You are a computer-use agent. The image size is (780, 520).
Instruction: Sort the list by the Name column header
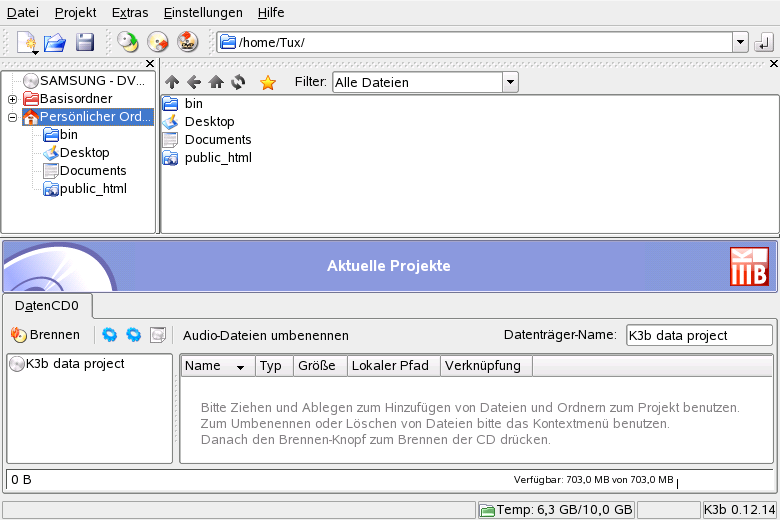pyautogui.click(x=217, y=366)
